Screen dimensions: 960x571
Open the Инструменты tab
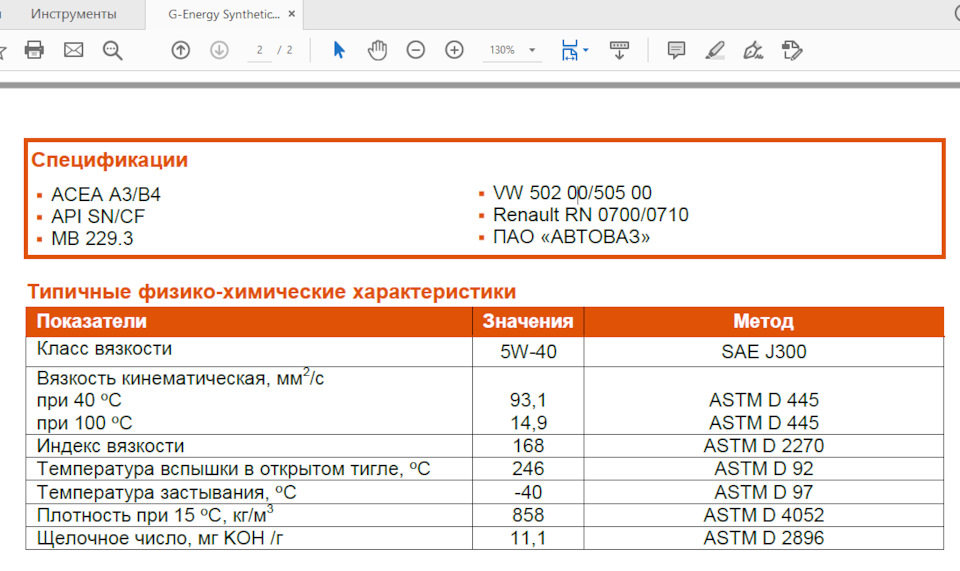[x=73, y=14]
